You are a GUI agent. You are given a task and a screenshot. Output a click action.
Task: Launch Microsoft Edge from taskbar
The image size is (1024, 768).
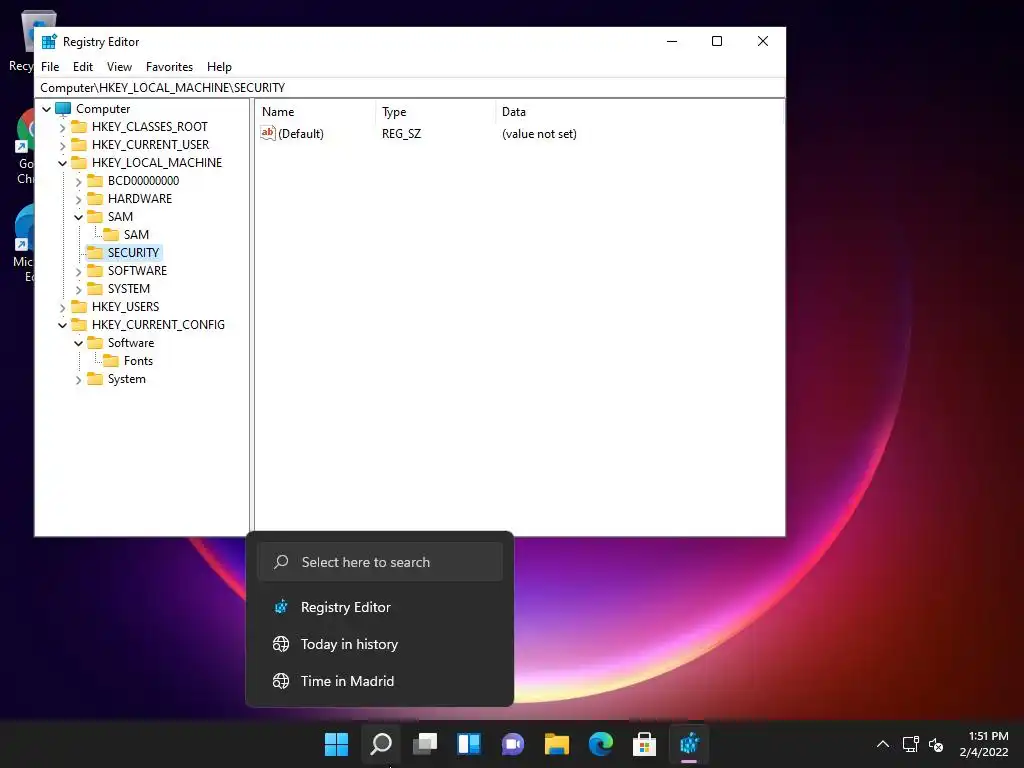600,744
